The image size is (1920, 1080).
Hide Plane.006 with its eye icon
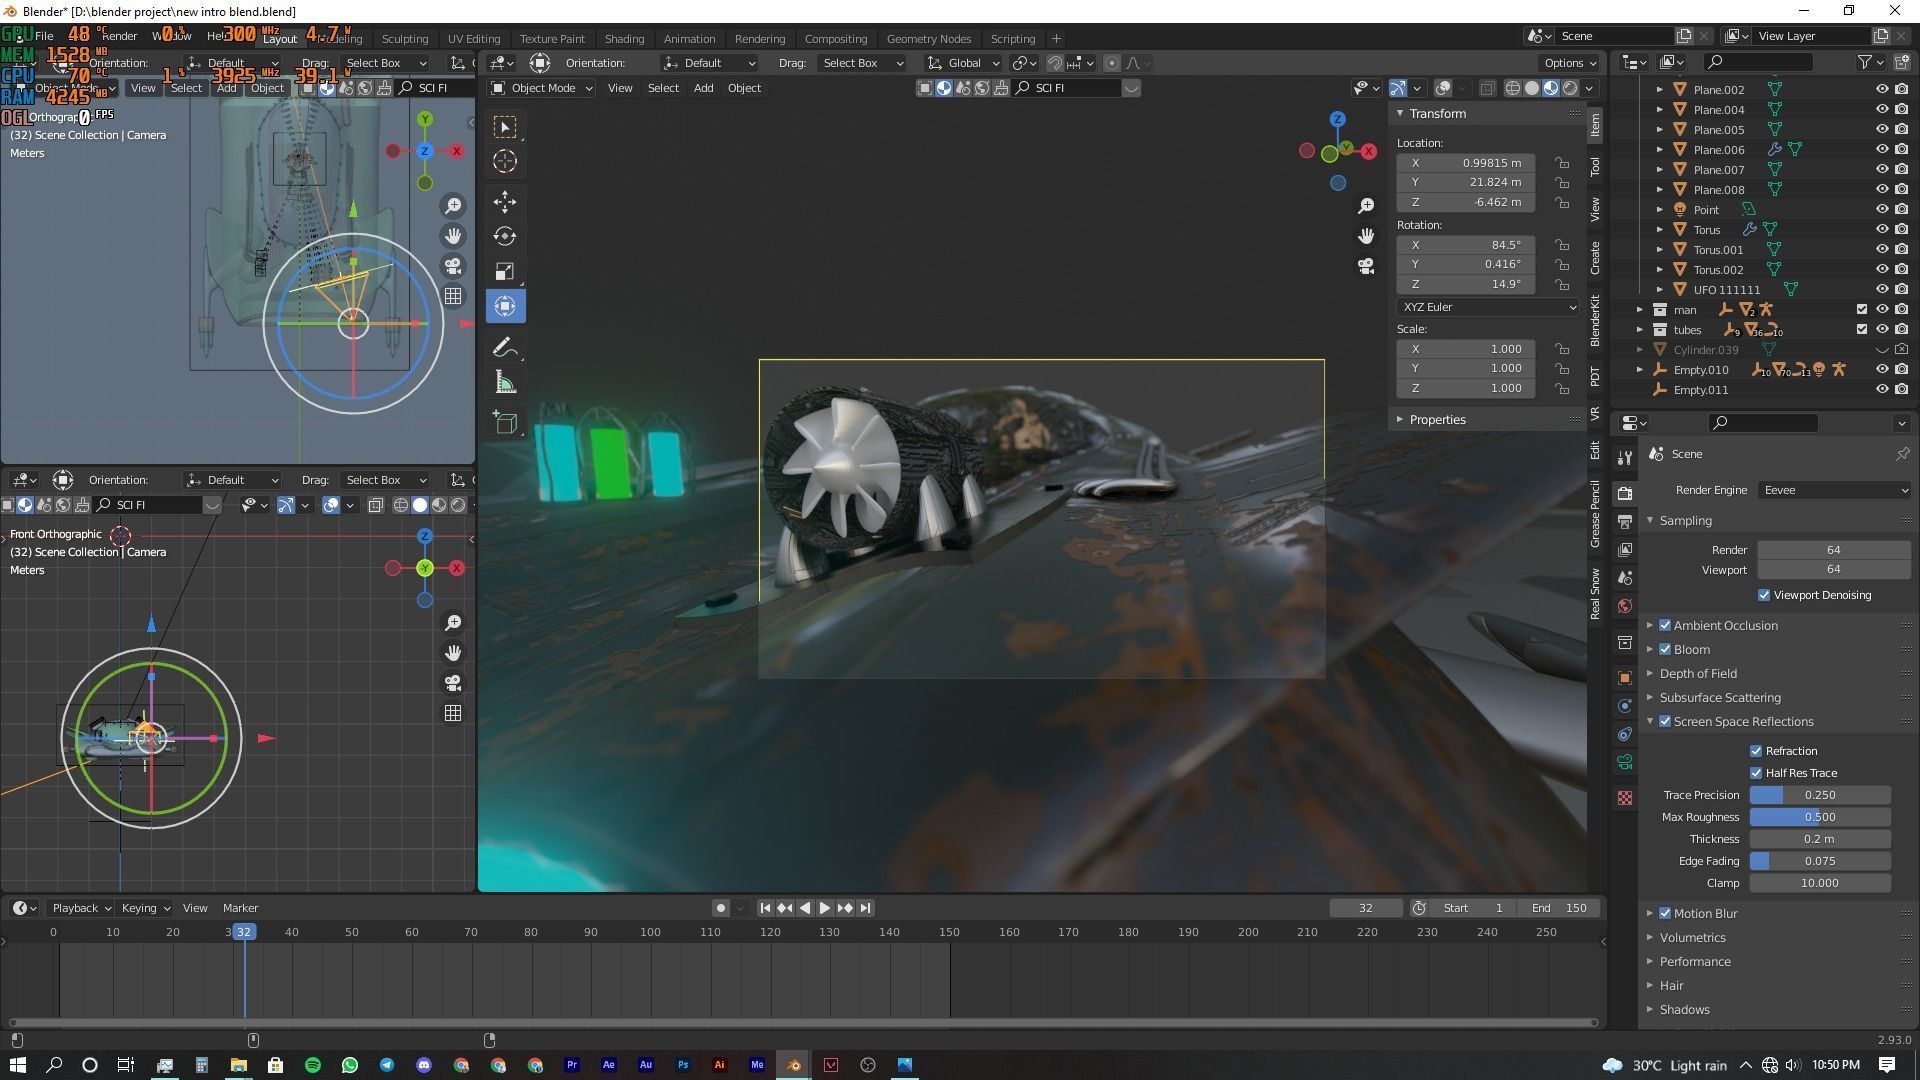point(1881,150)
